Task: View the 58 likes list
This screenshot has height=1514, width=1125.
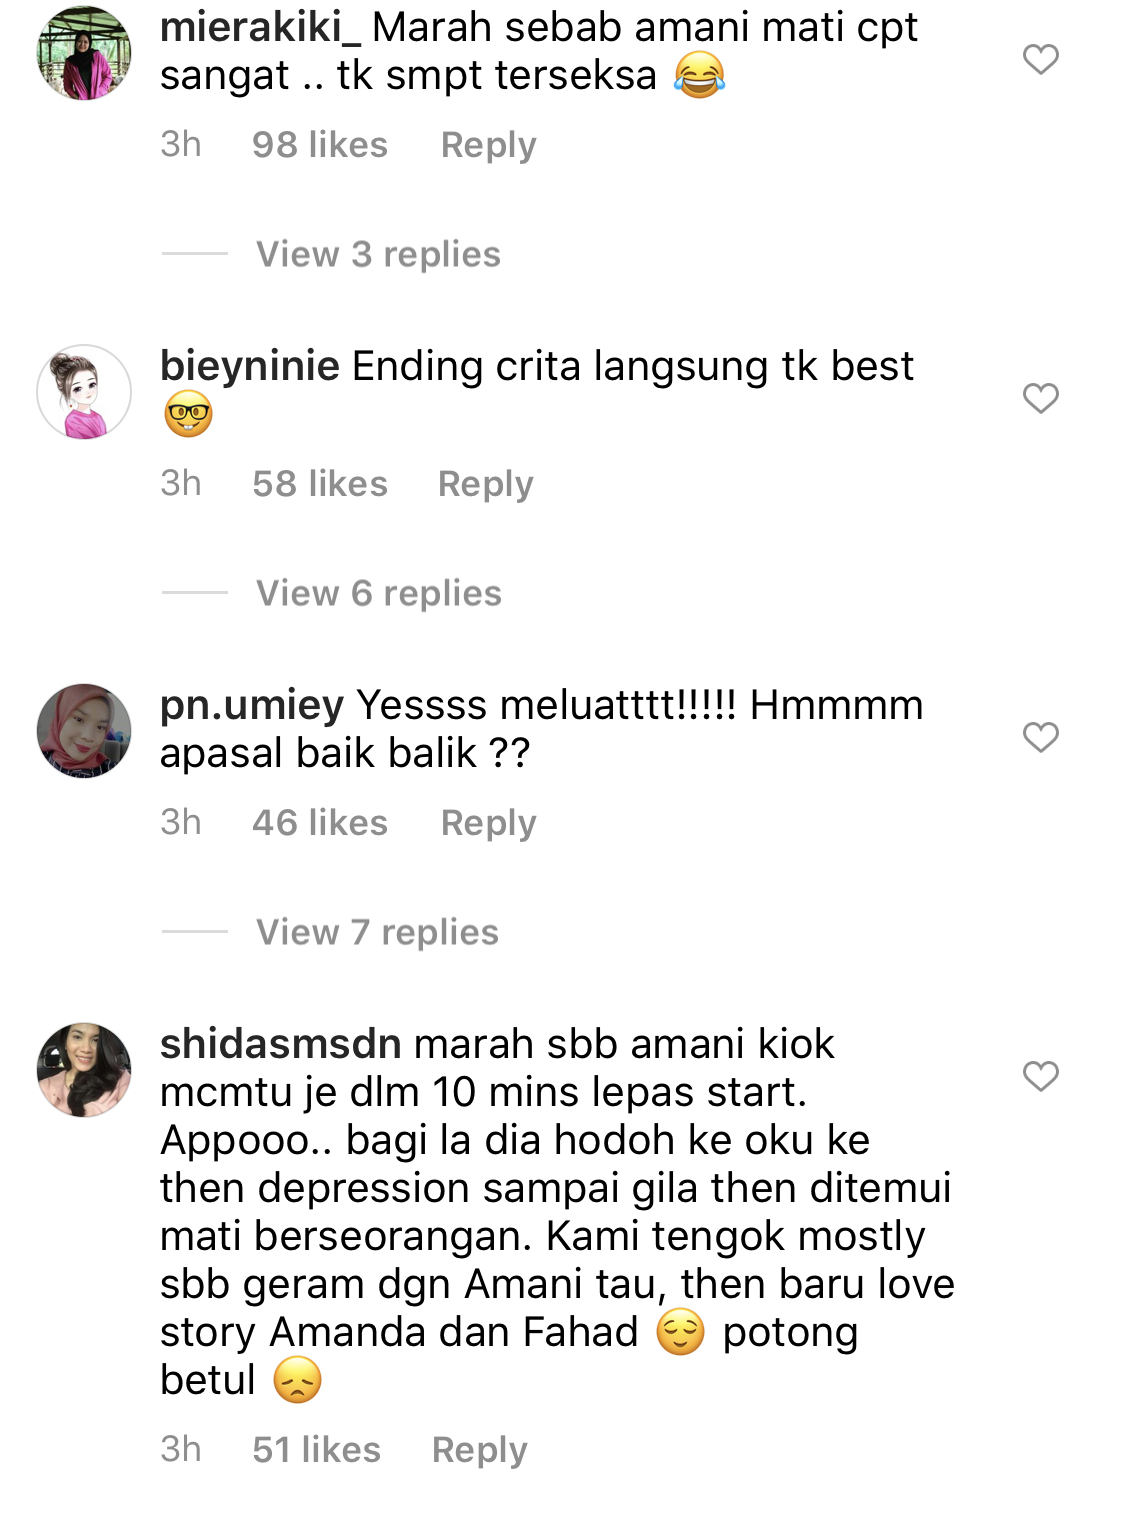Action: pos(320,484)
